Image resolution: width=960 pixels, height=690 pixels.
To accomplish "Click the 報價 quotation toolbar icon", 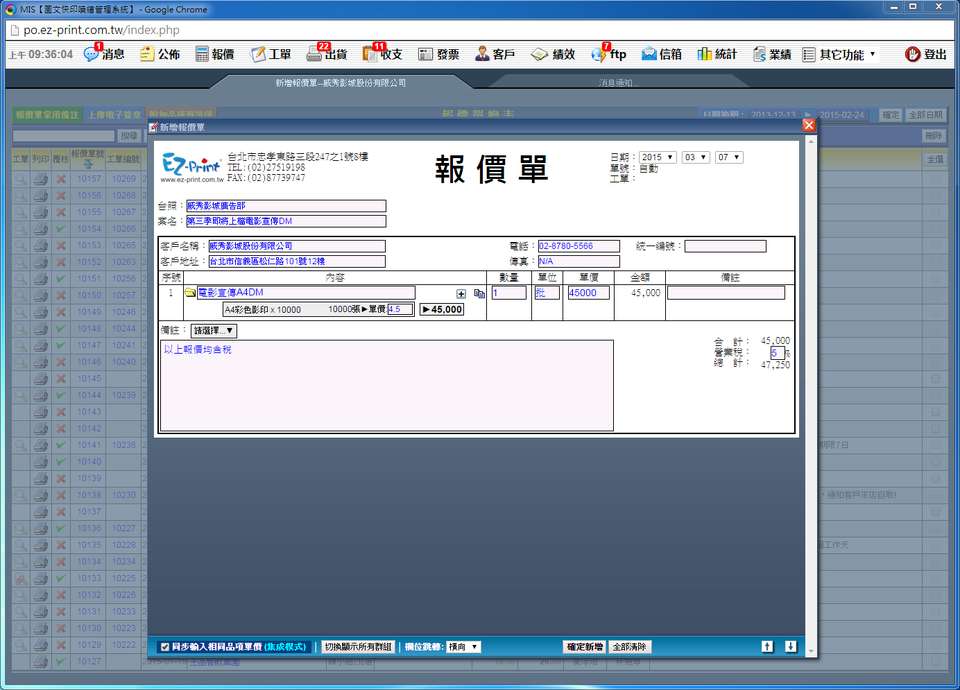I will (x=214, y=54).
